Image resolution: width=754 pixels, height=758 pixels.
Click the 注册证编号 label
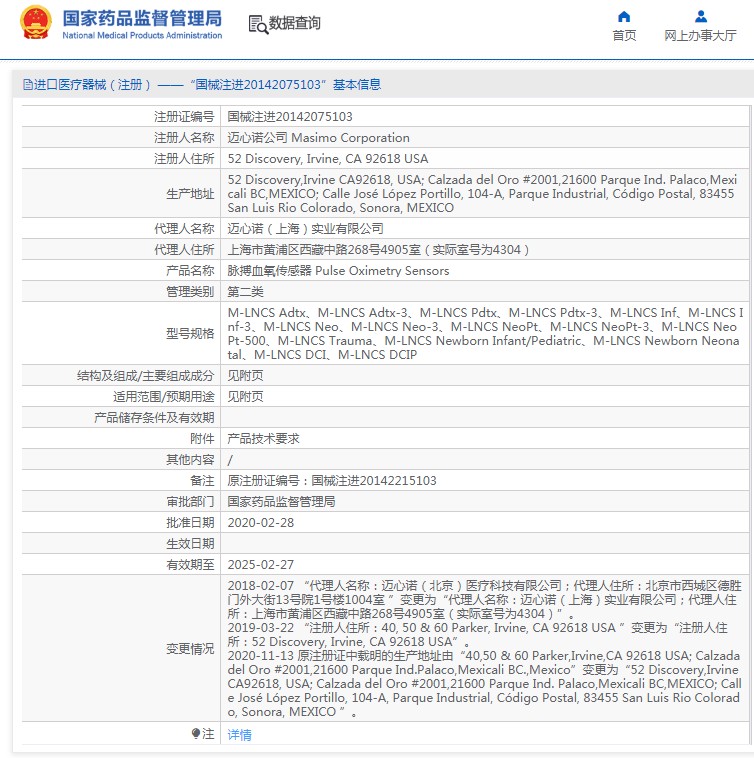pyautogui.click(x=184, y=117)
